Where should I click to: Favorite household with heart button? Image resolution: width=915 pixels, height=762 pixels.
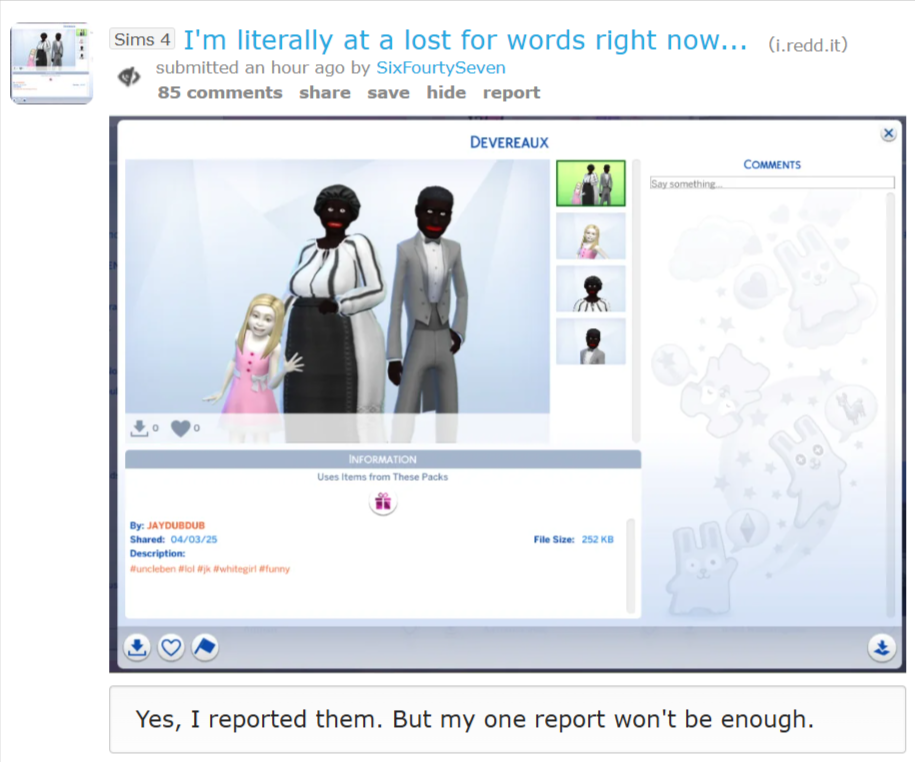171,647
